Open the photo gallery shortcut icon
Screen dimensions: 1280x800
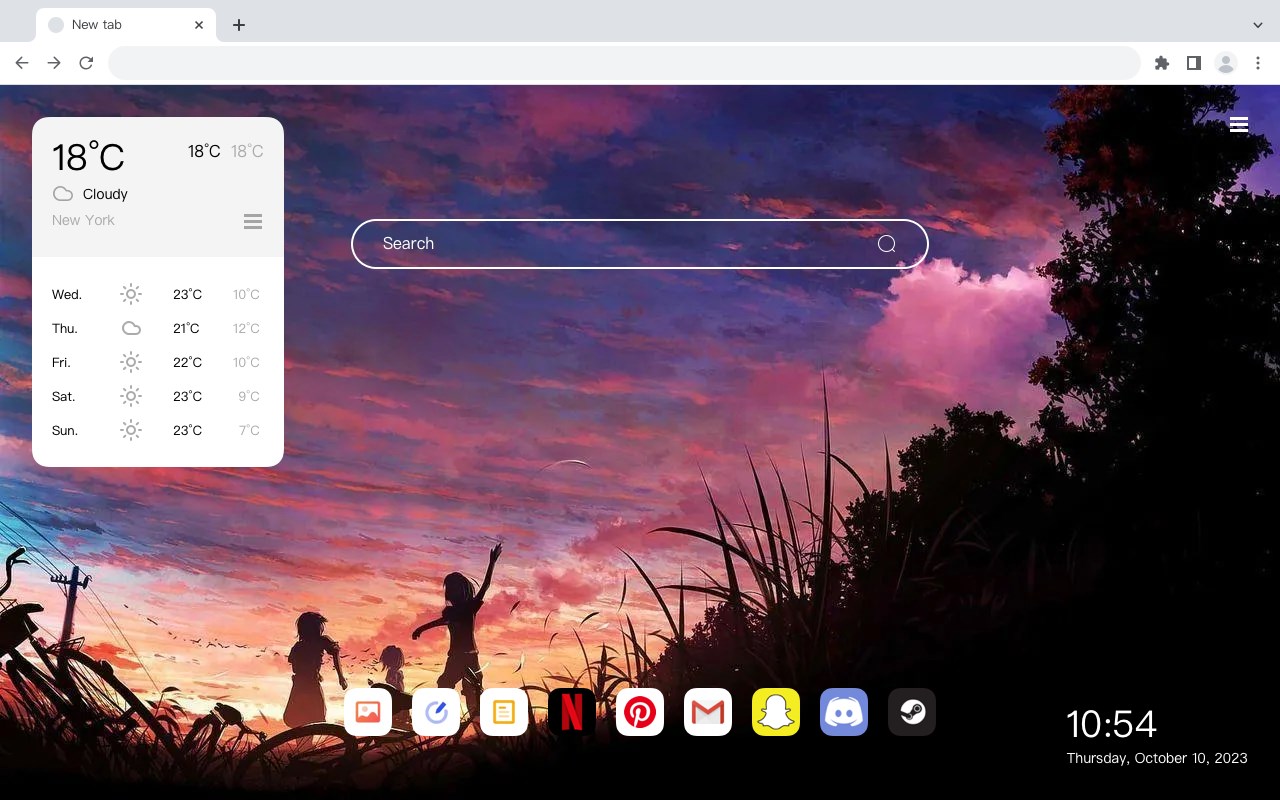(368, 712)
